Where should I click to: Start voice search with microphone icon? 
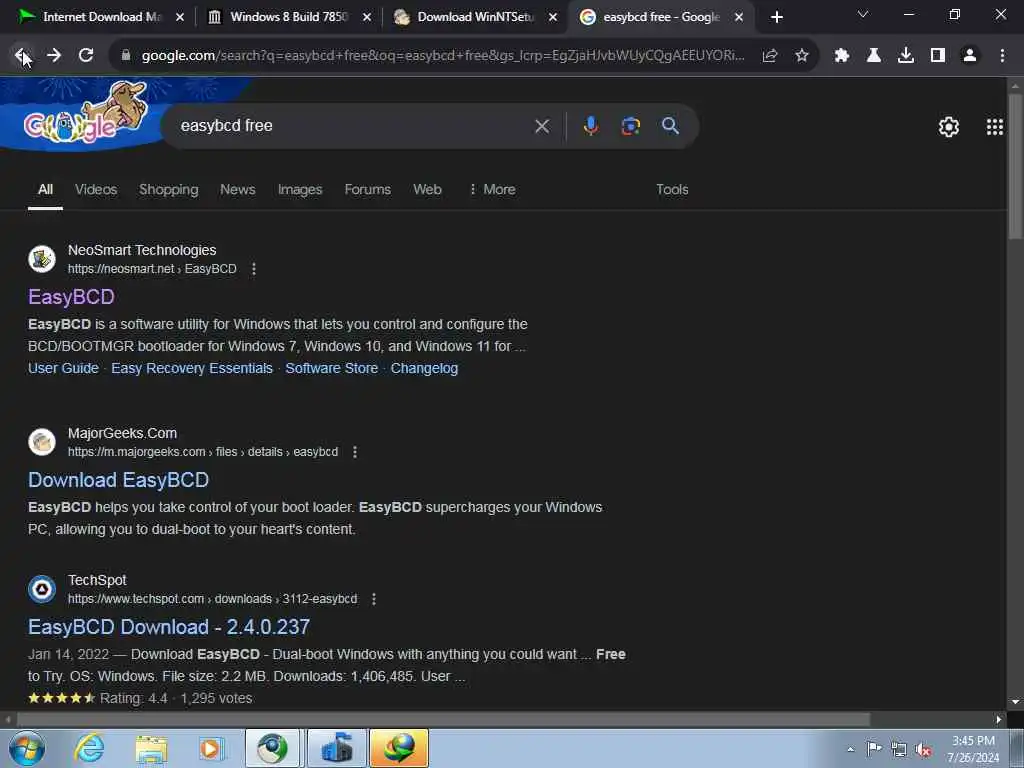pyautogui.click(x=590, y=126)
